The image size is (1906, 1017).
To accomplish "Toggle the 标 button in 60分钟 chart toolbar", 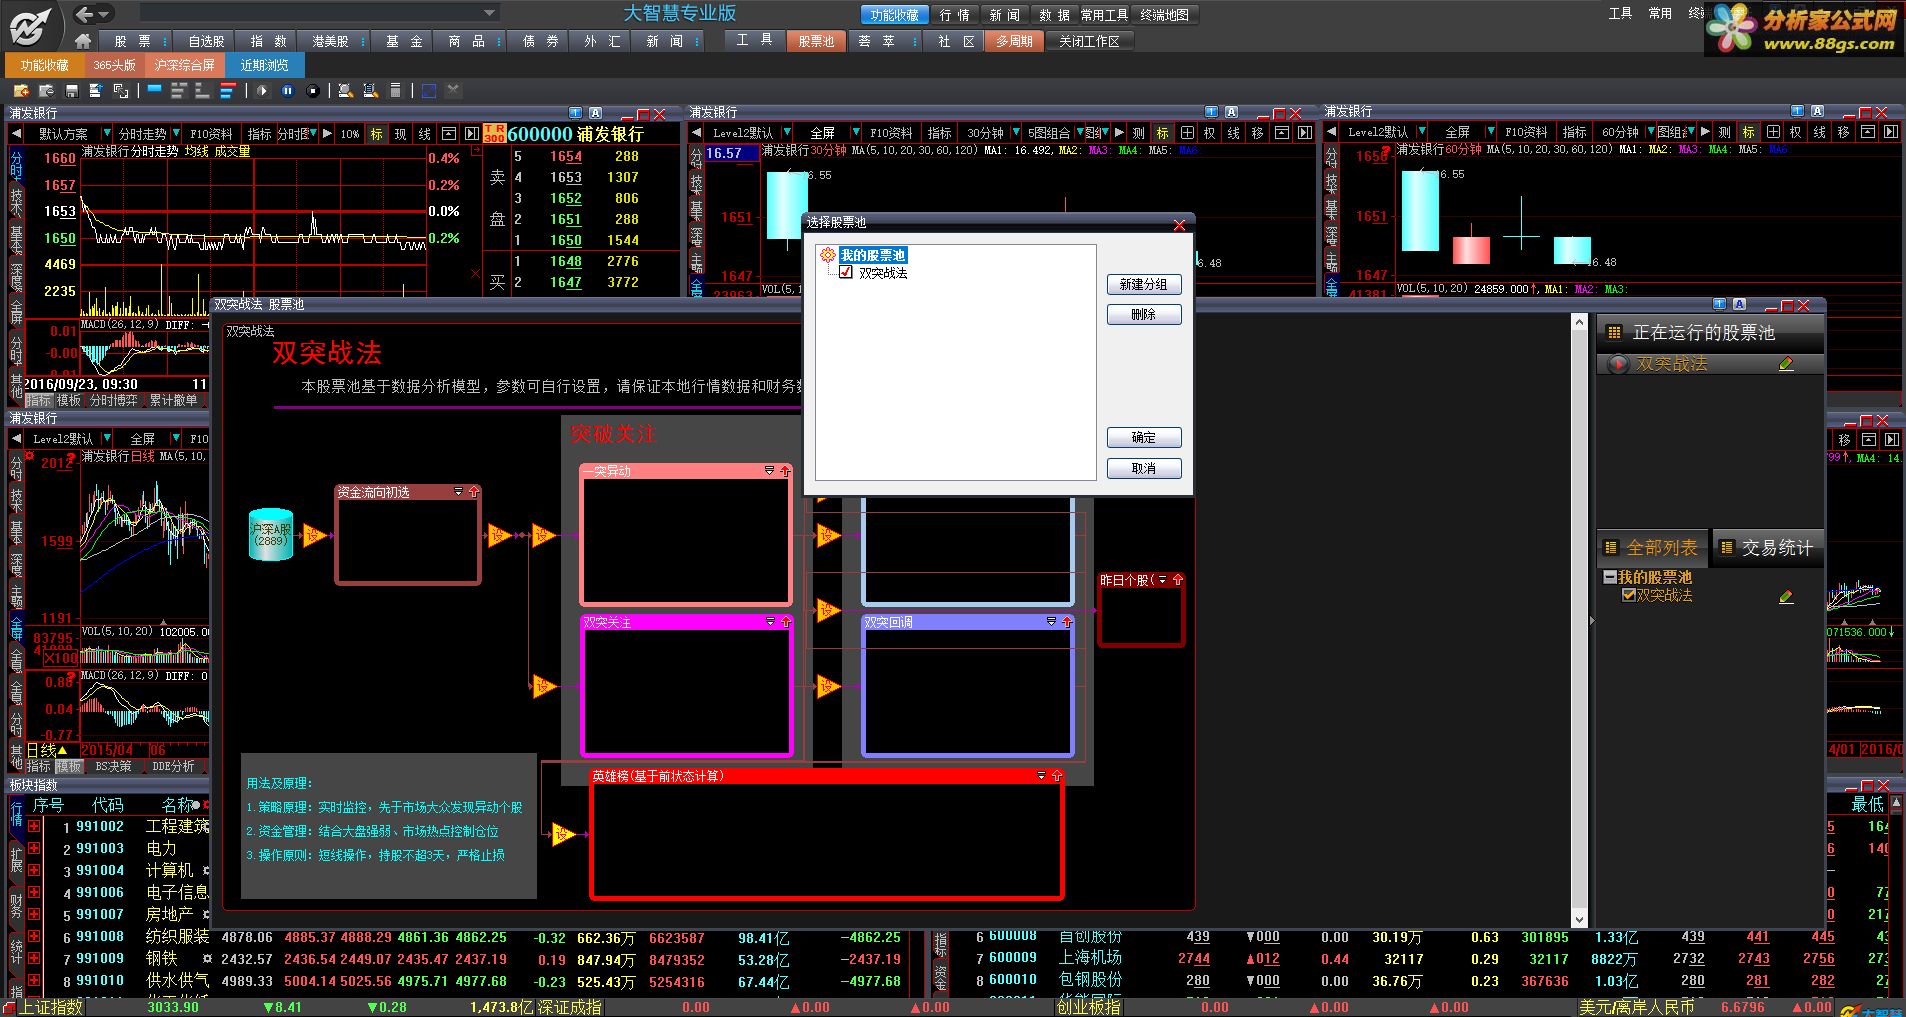I will [x=1748, y=132].
